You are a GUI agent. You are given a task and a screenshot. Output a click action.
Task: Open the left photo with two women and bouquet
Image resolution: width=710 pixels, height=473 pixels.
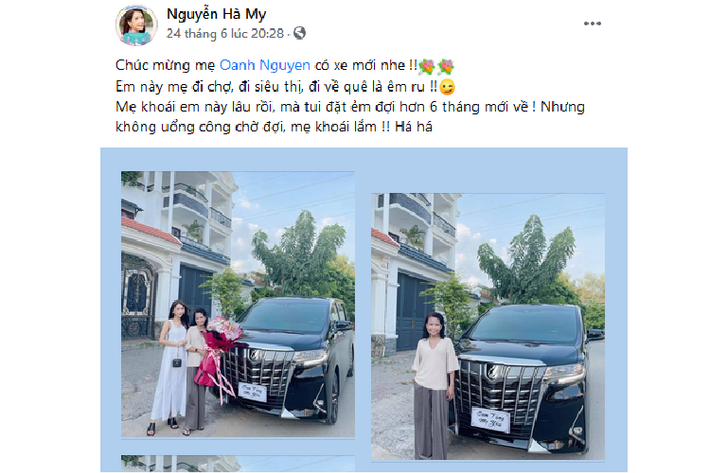[238, 304]
